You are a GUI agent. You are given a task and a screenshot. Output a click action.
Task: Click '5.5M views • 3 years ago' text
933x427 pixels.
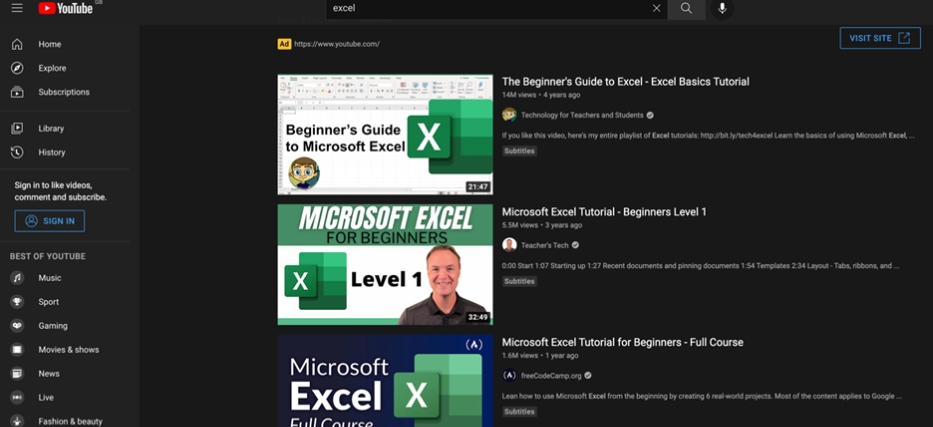(542, 225)
